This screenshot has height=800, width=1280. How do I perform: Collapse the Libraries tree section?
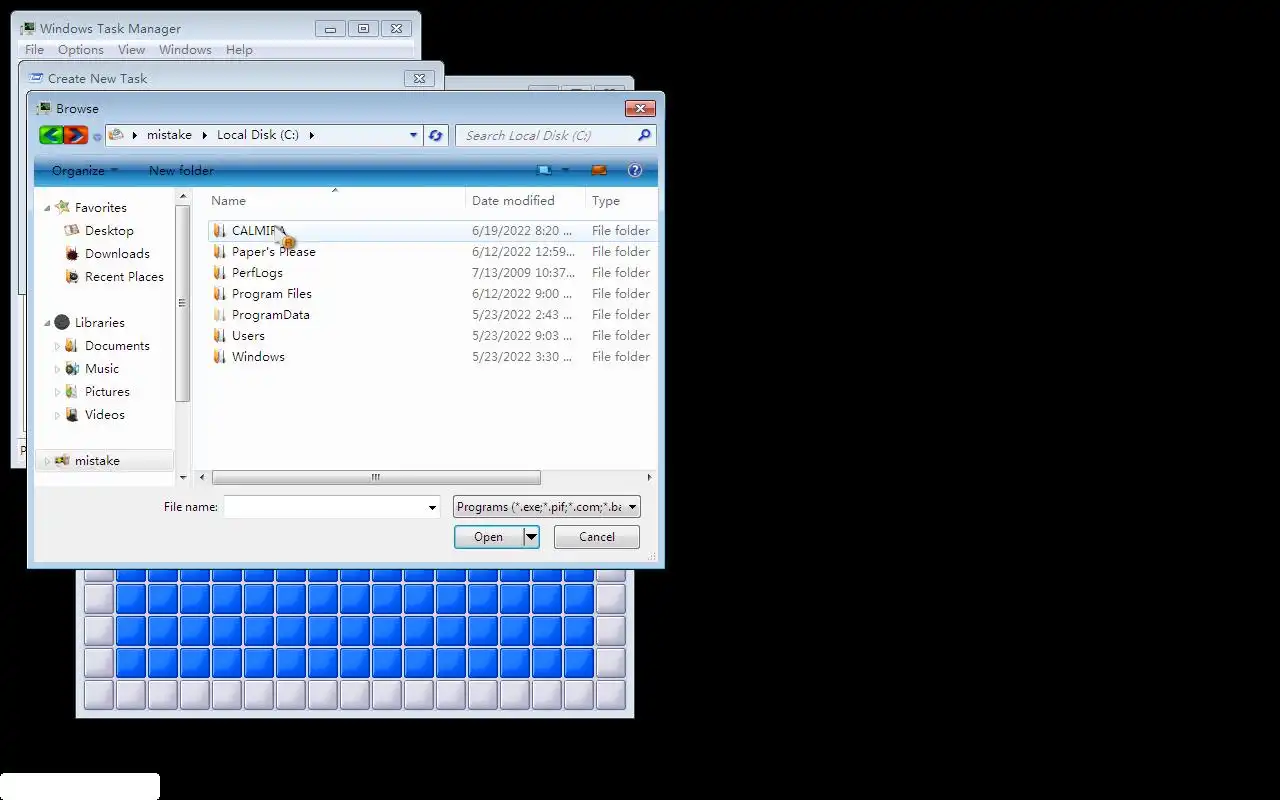[x=47, y=323]
